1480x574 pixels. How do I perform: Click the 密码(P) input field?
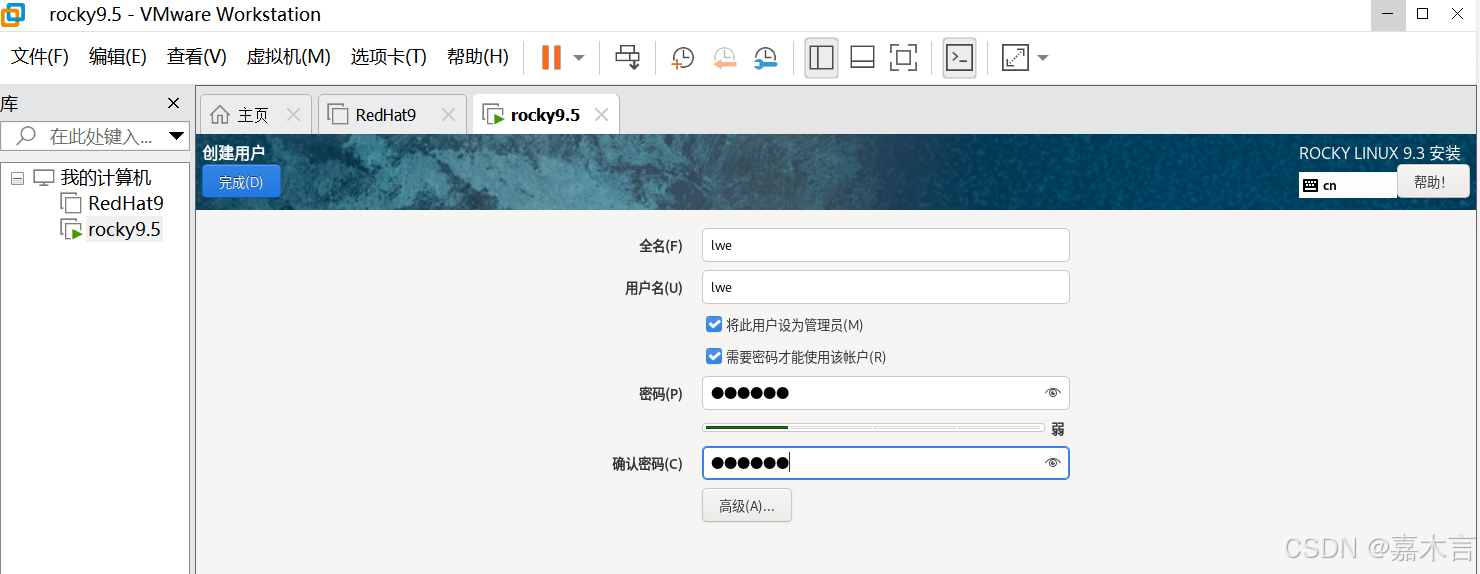(x=886, y=393)
